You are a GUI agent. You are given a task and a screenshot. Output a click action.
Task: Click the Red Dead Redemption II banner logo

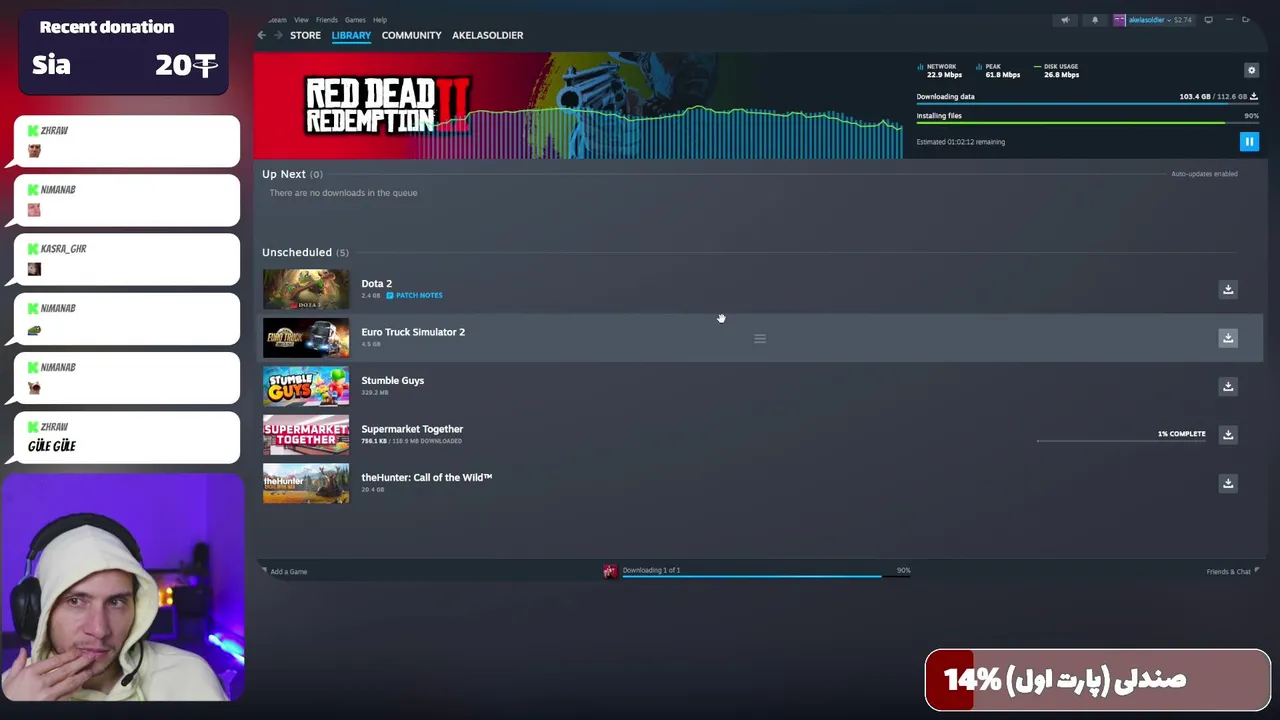pos(387,106)
